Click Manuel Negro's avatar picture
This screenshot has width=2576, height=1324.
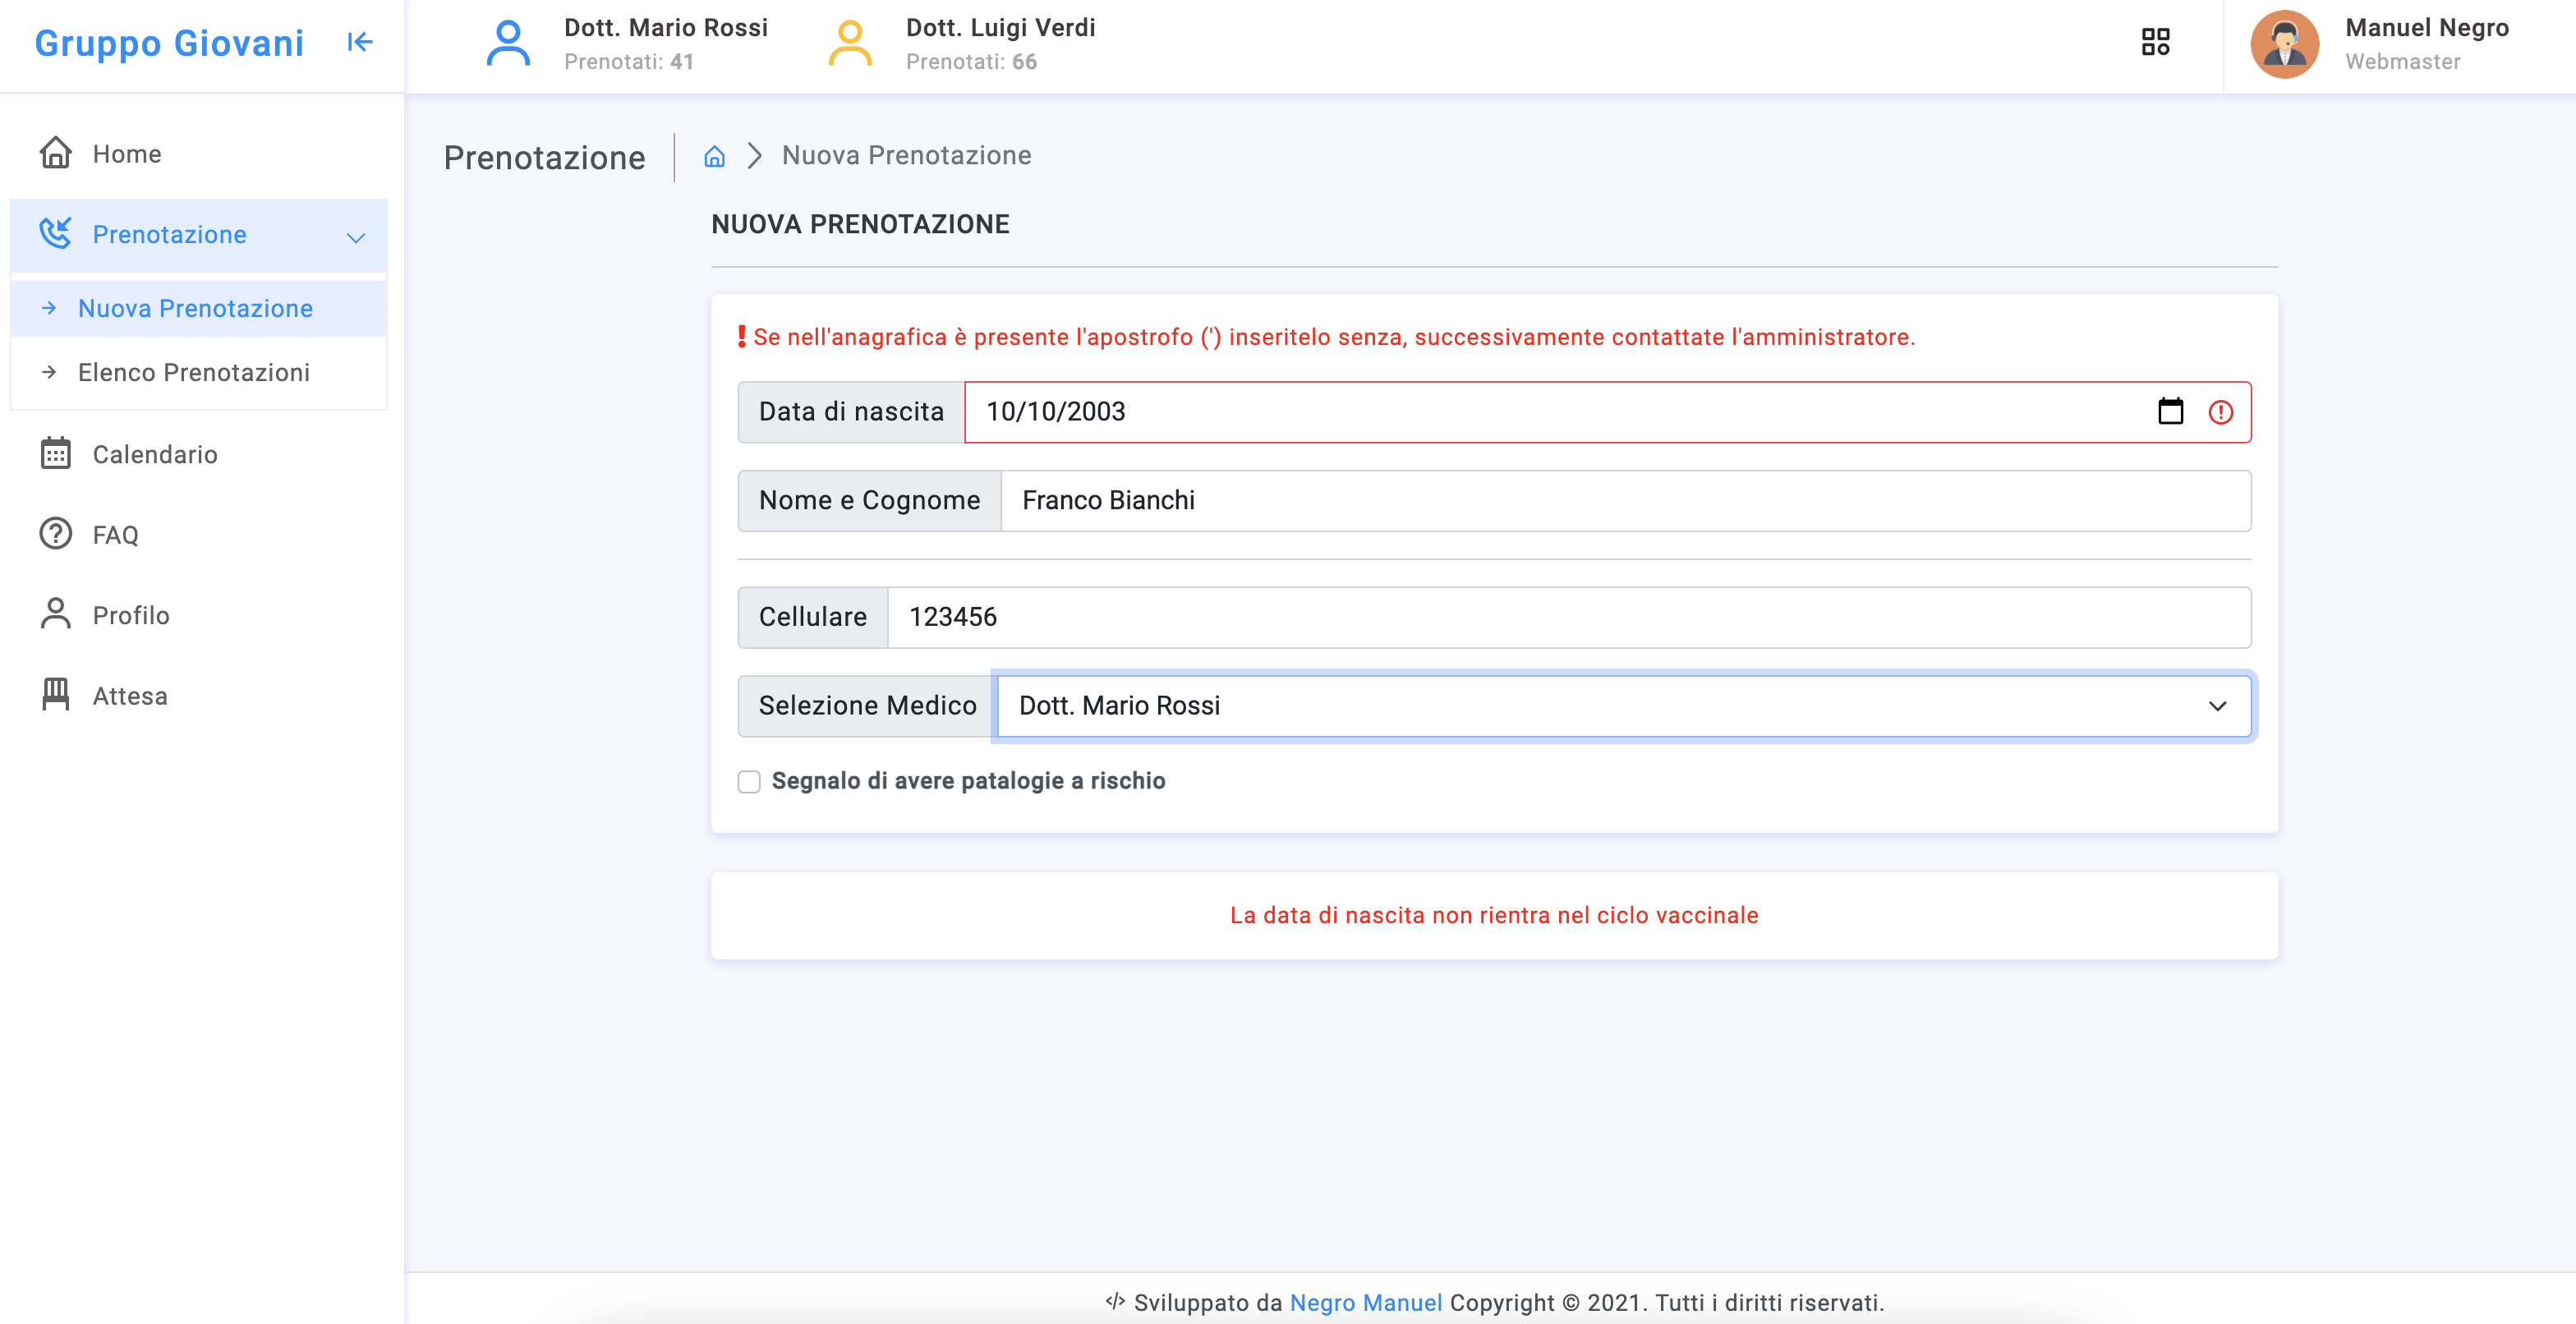(x=2284, y=44)
